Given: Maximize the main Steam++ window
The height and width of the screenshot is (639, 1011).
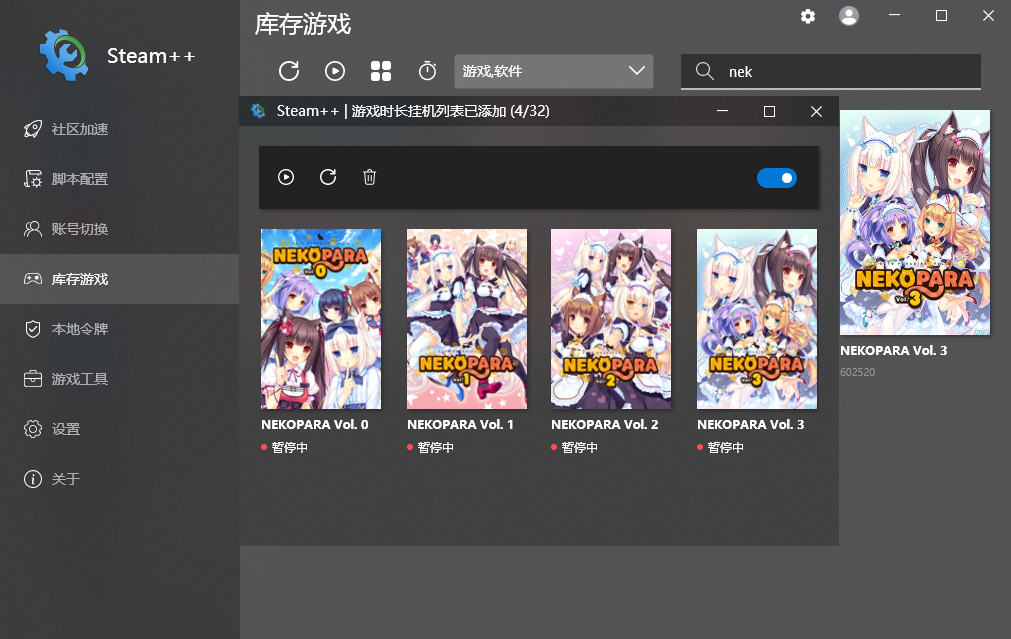Looking at the screenshot, I should 941,15.
